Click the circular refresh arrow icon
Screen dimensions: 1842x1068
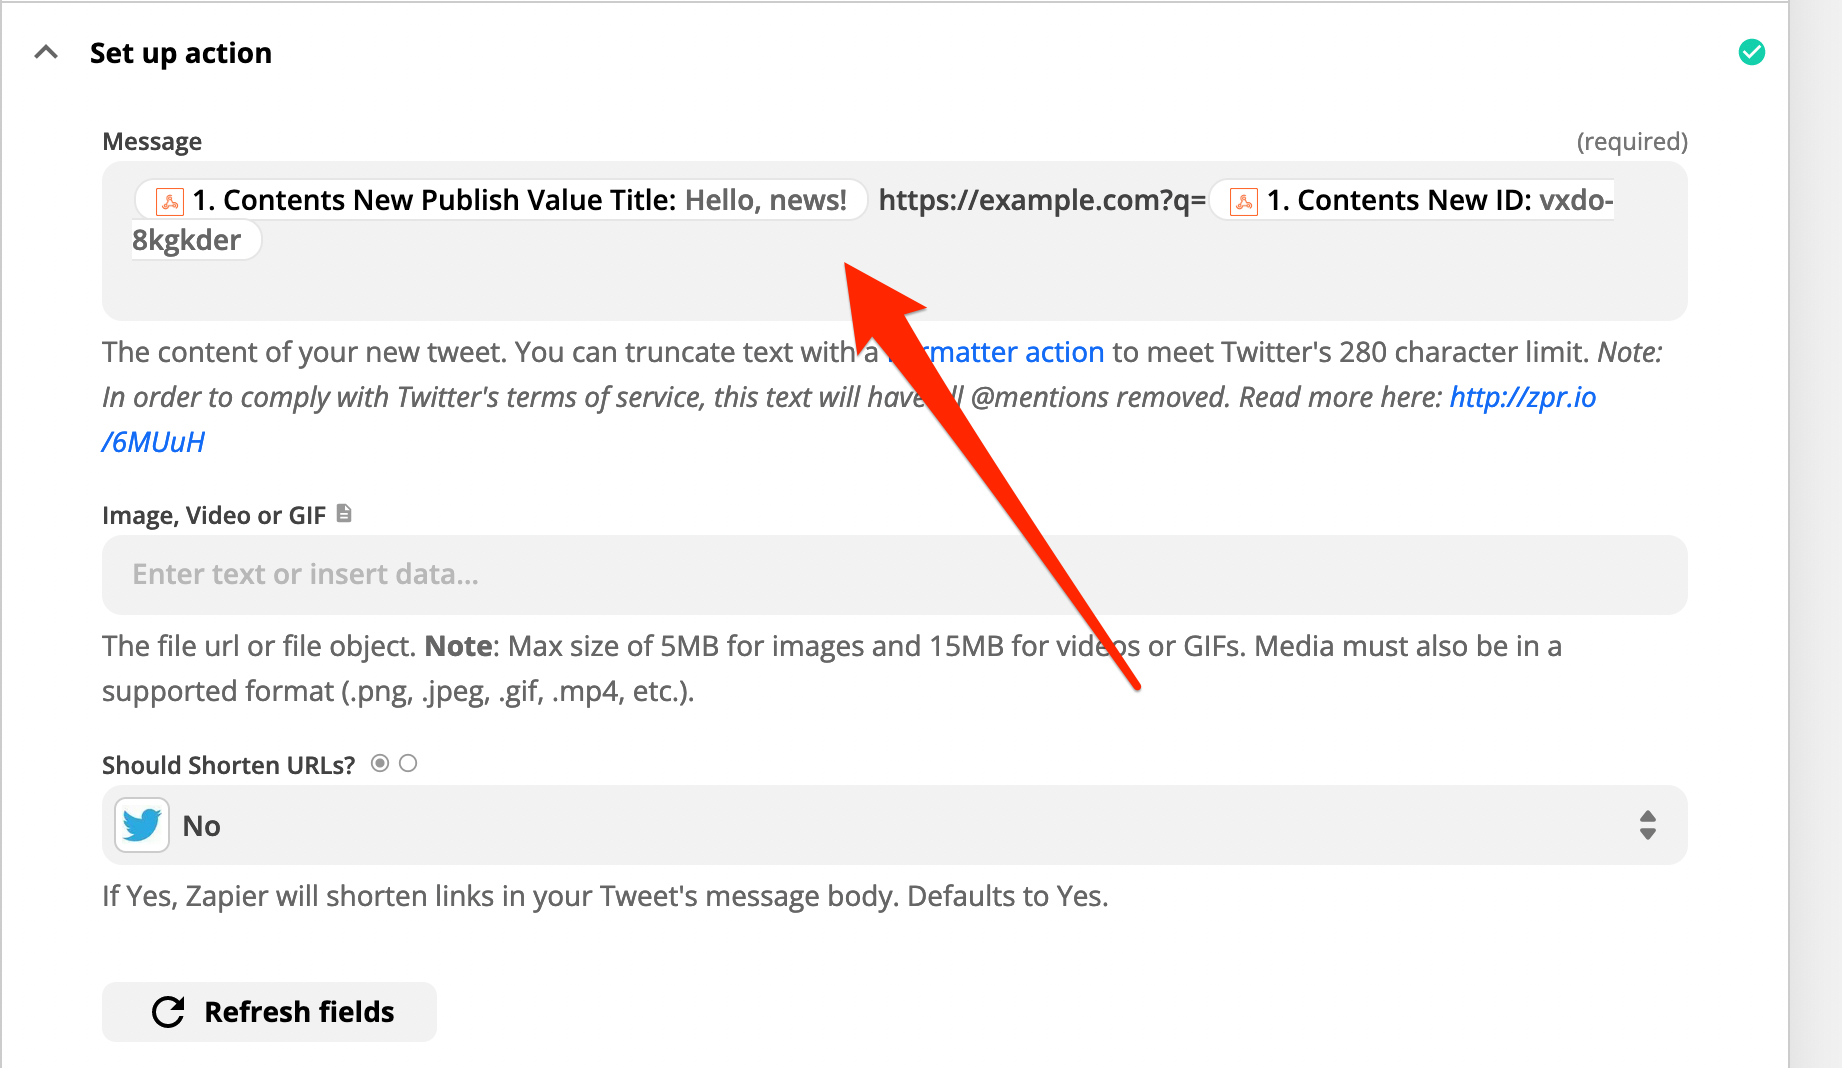pos(168,1012)
